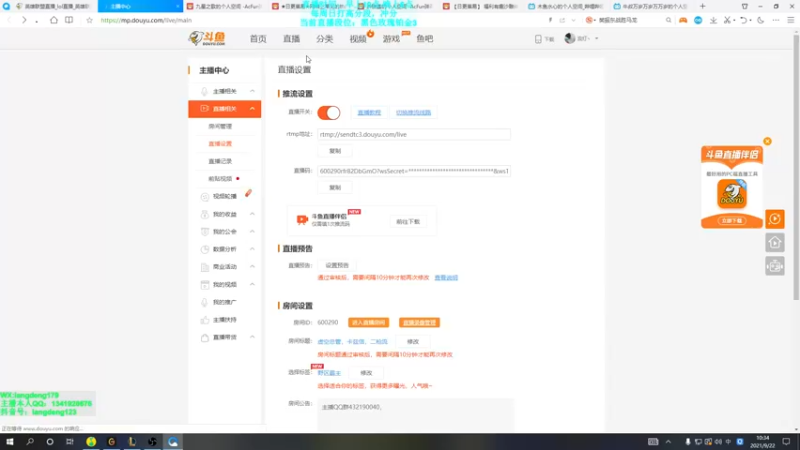The height and width of the screenshot is (450, 800).
Task: Open notification center on taskbar
Action: pos(786,442)
